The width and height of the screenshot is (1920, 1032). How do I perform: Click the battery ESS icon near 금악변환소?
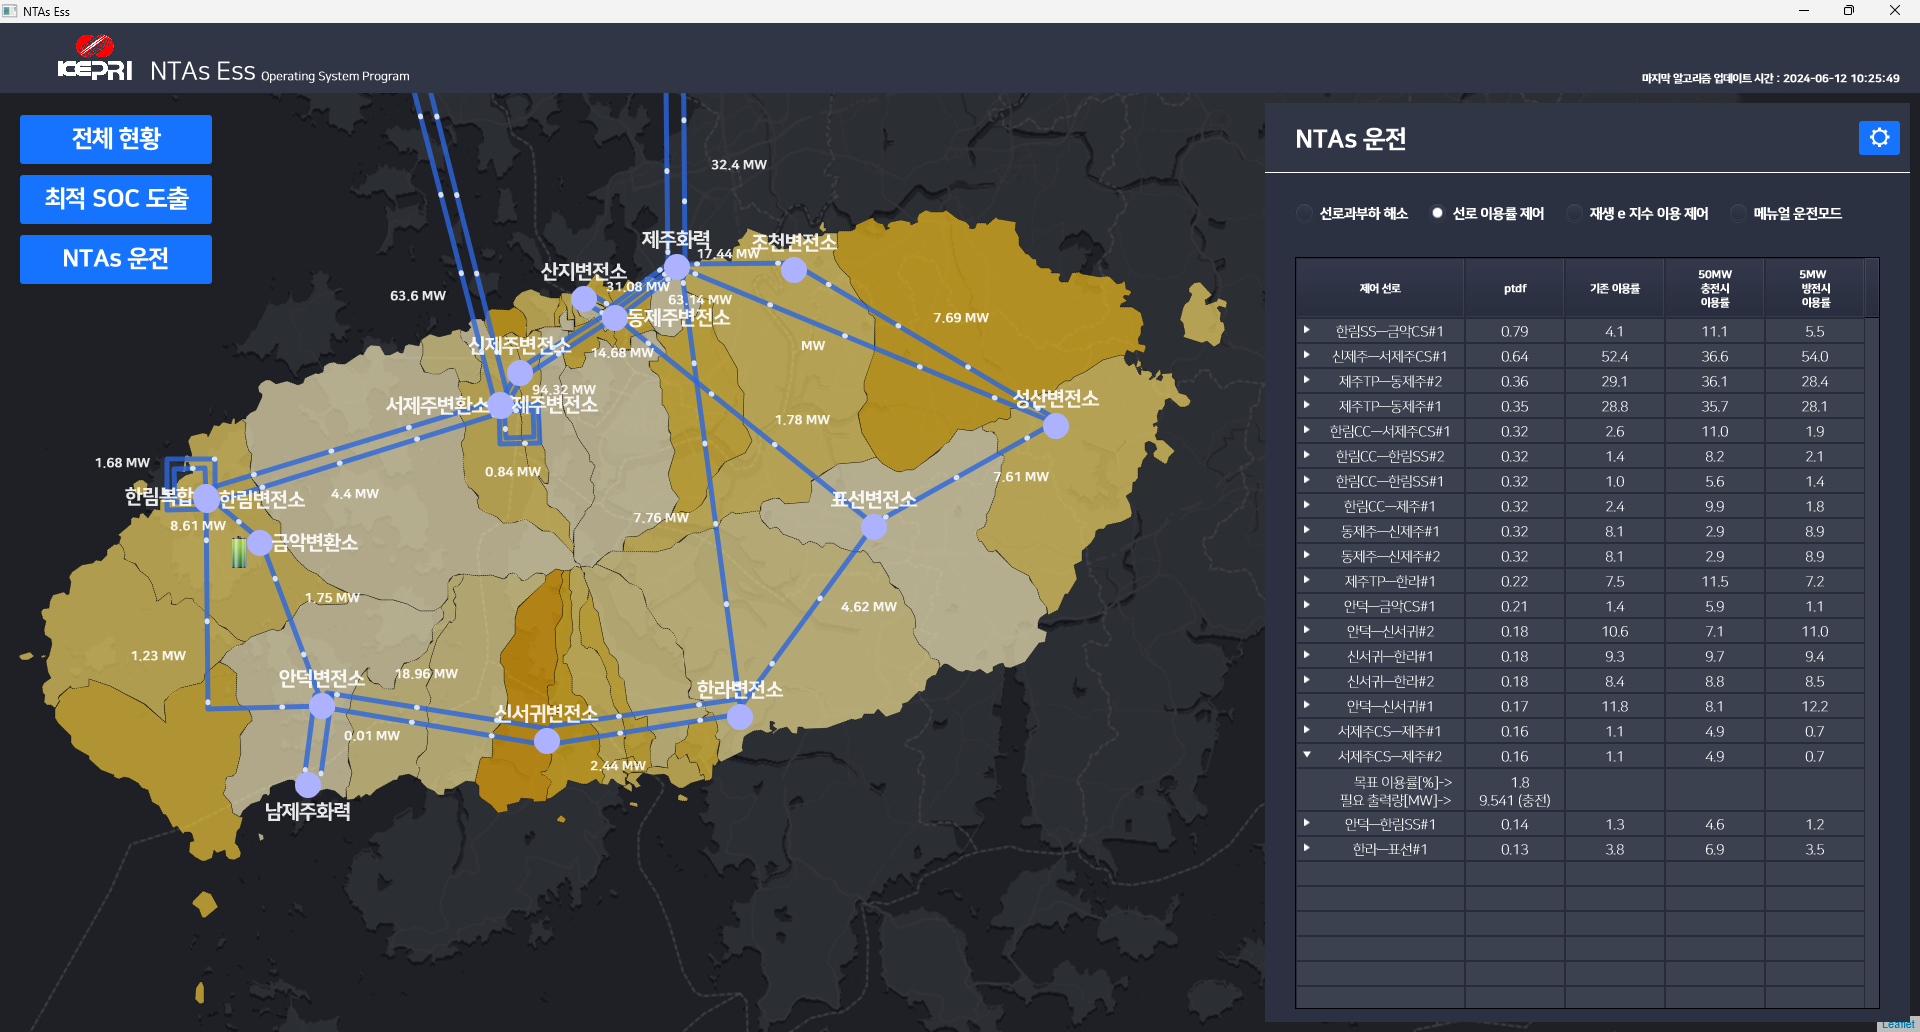coord(239,552)
